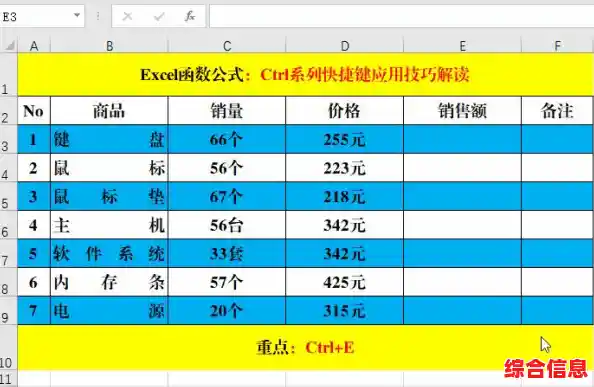Select row 7 header
594x387 pixels.
coord(8,254)
